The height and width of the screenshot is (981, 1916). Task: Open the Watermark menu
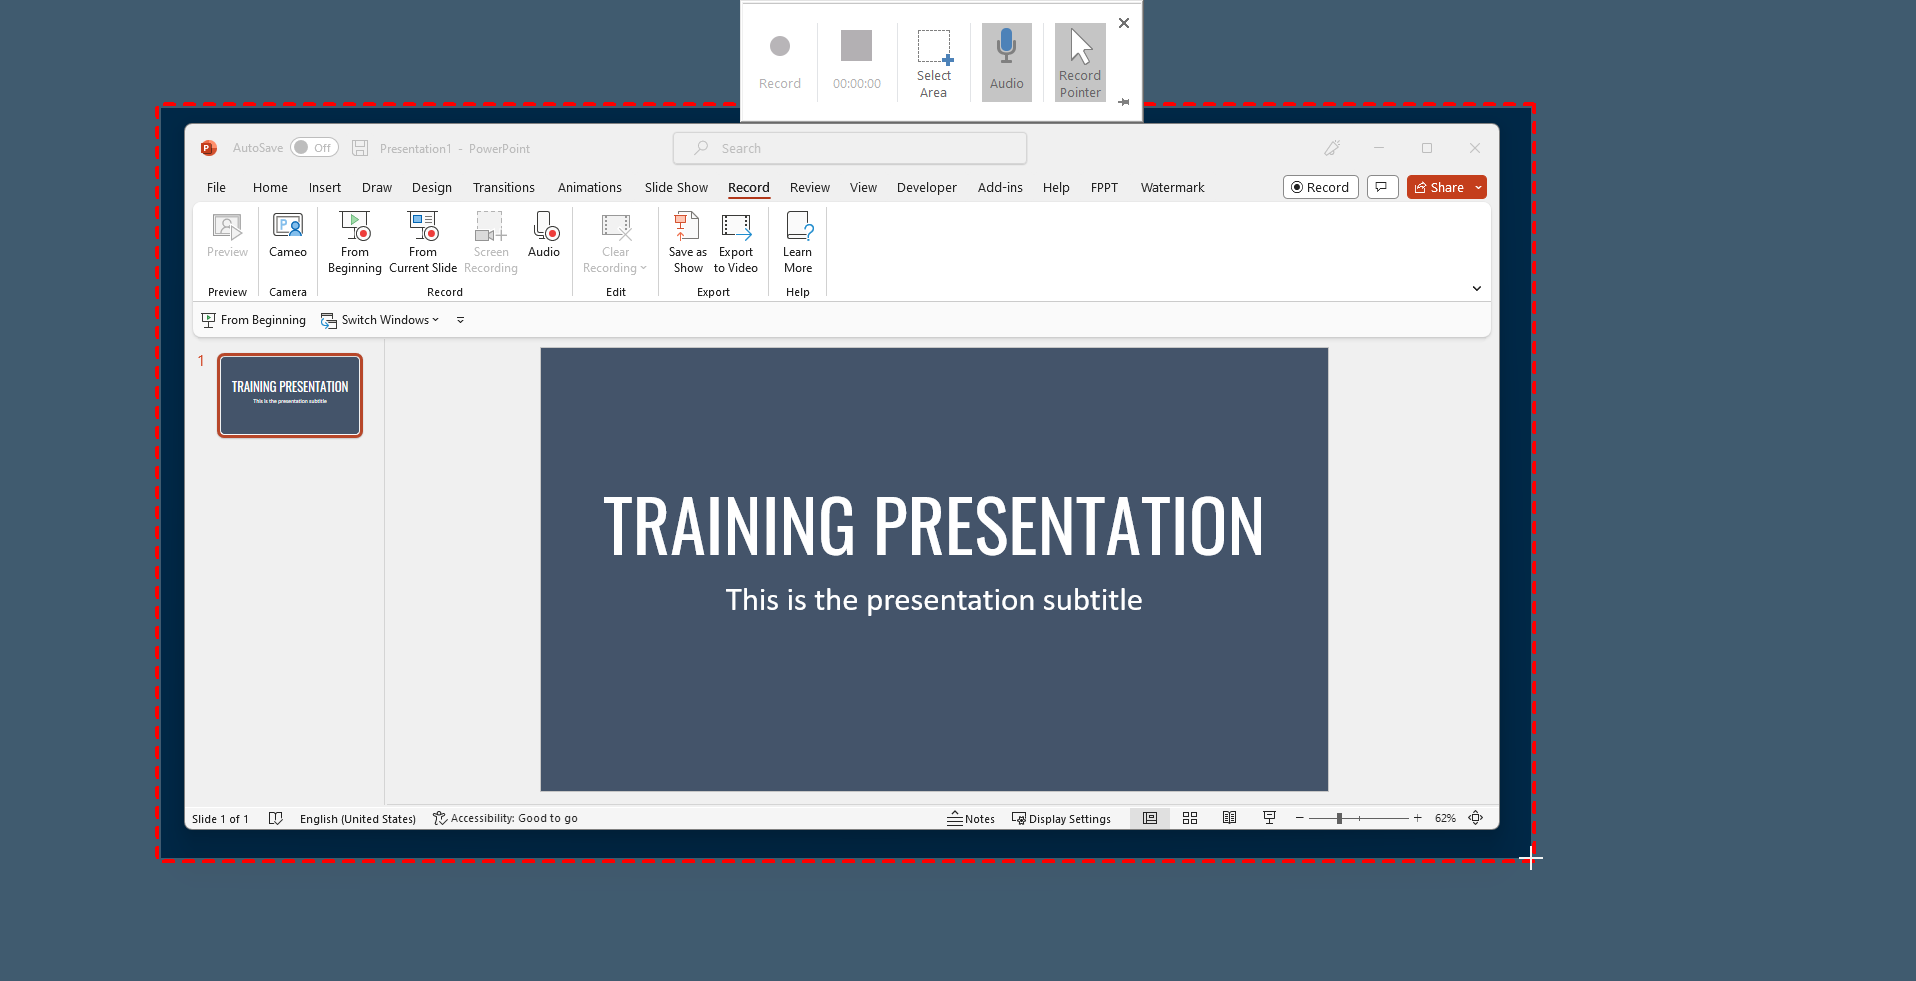[1171, 187]
